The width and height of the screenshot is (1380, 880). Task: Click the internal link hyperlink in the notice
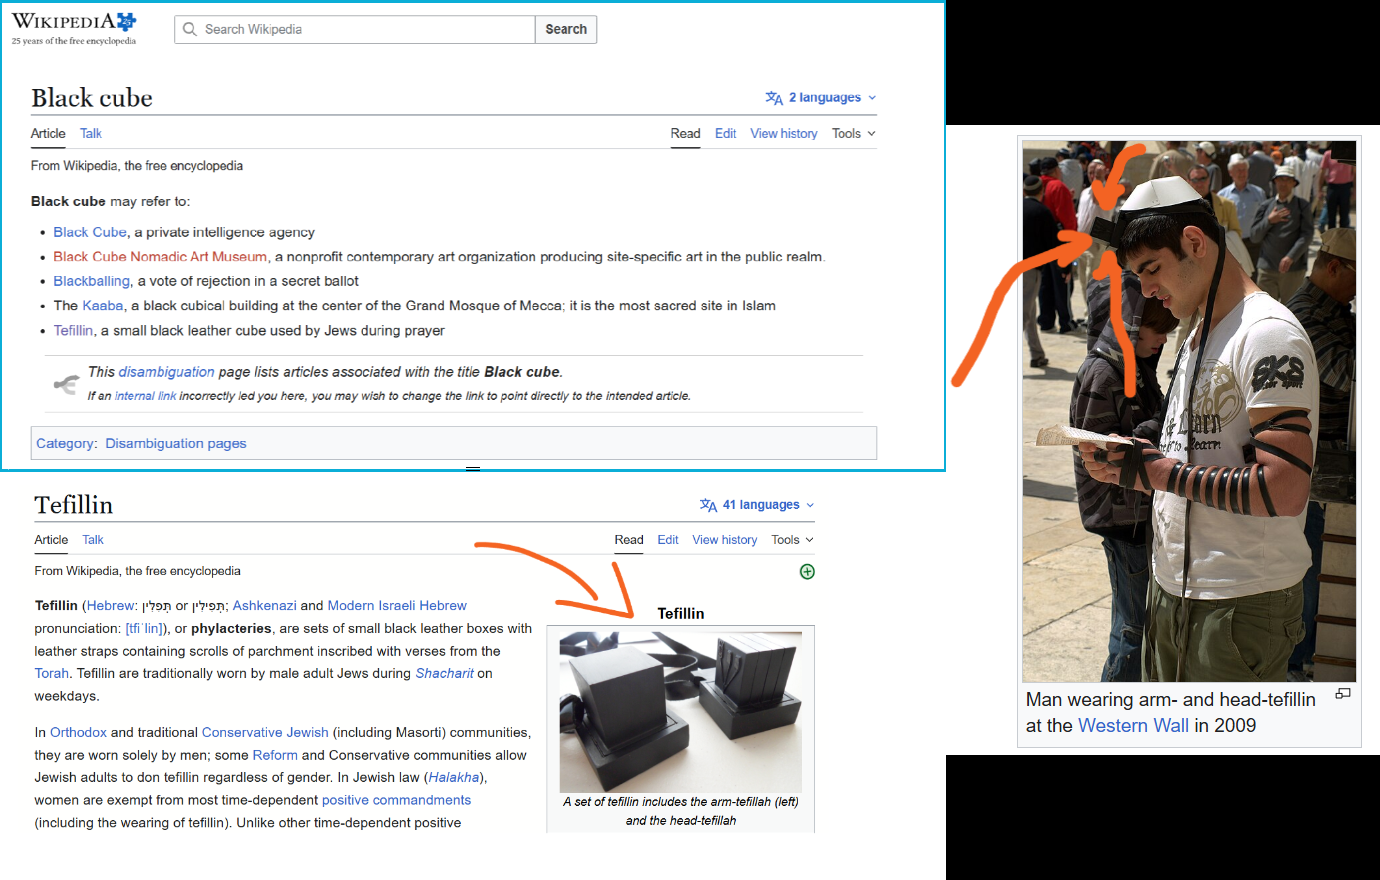145,396
